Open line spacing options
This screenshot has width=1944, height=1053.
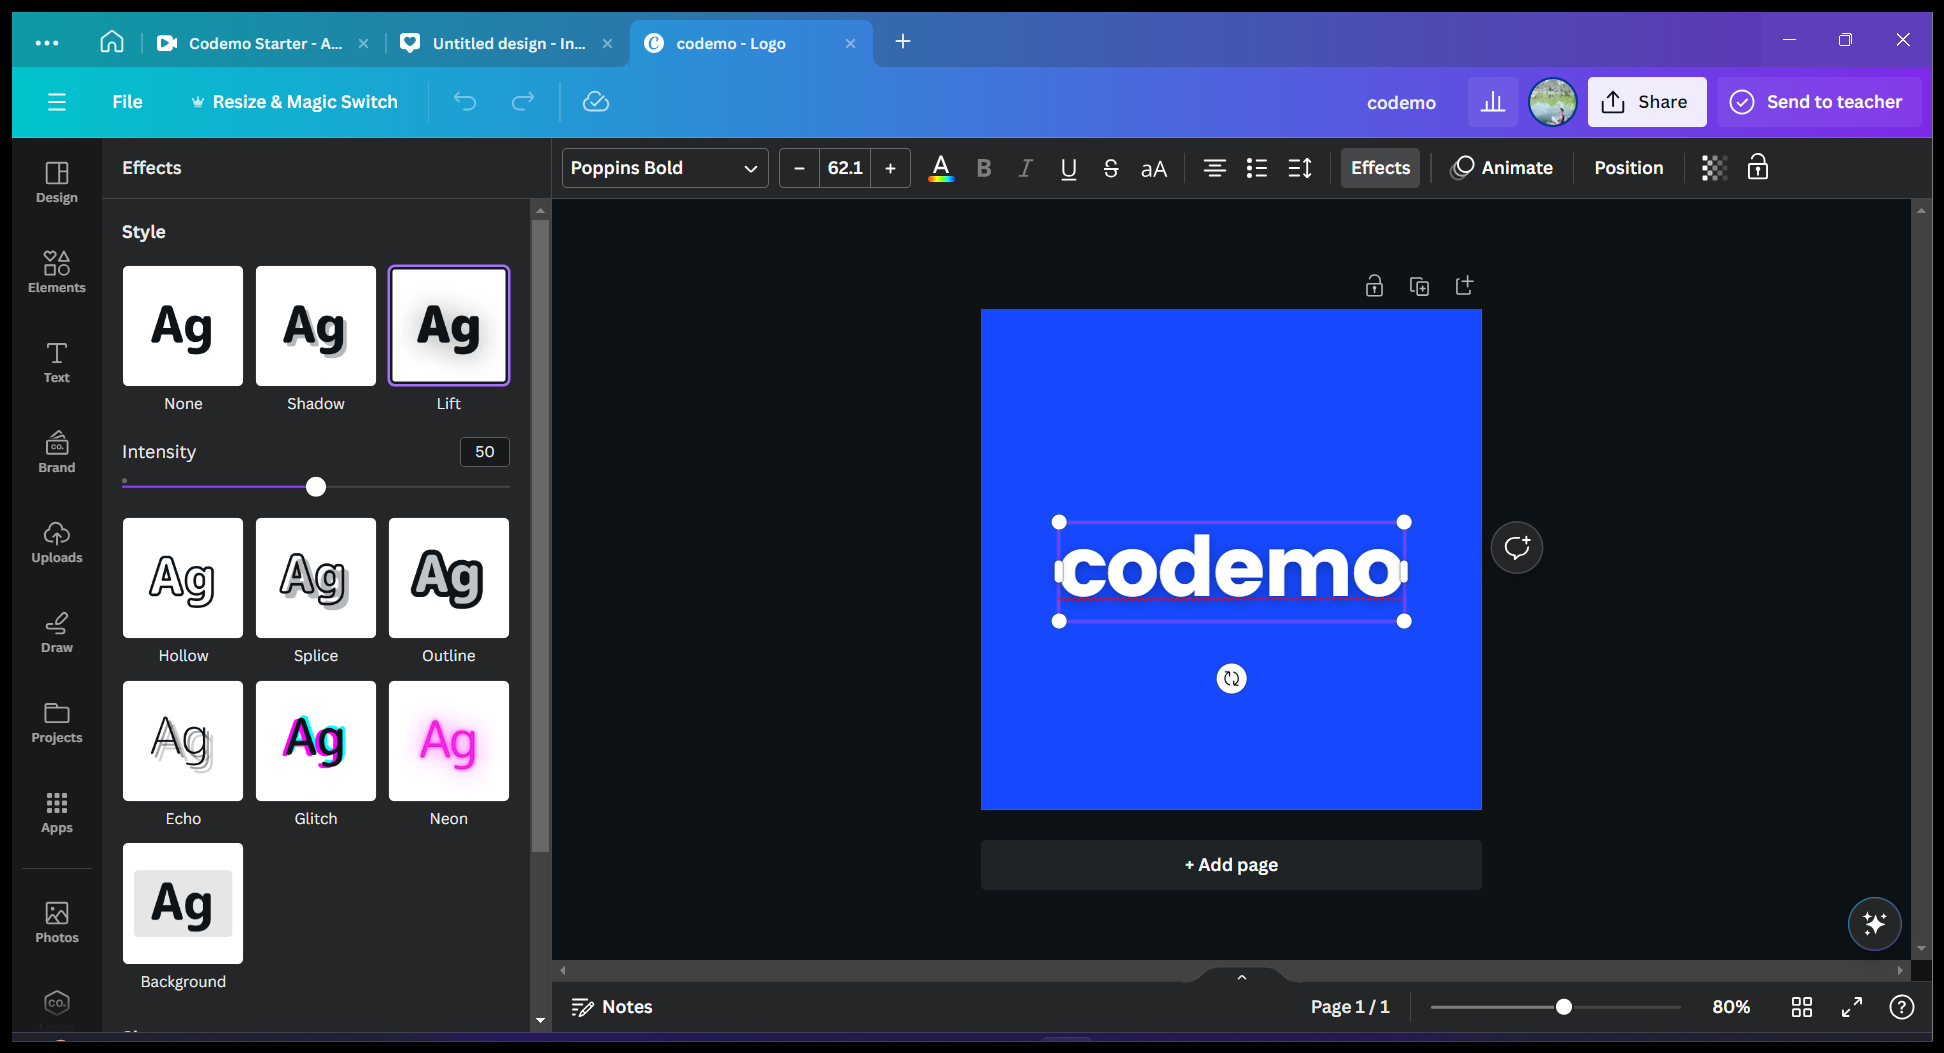(x=1300, y=168)
